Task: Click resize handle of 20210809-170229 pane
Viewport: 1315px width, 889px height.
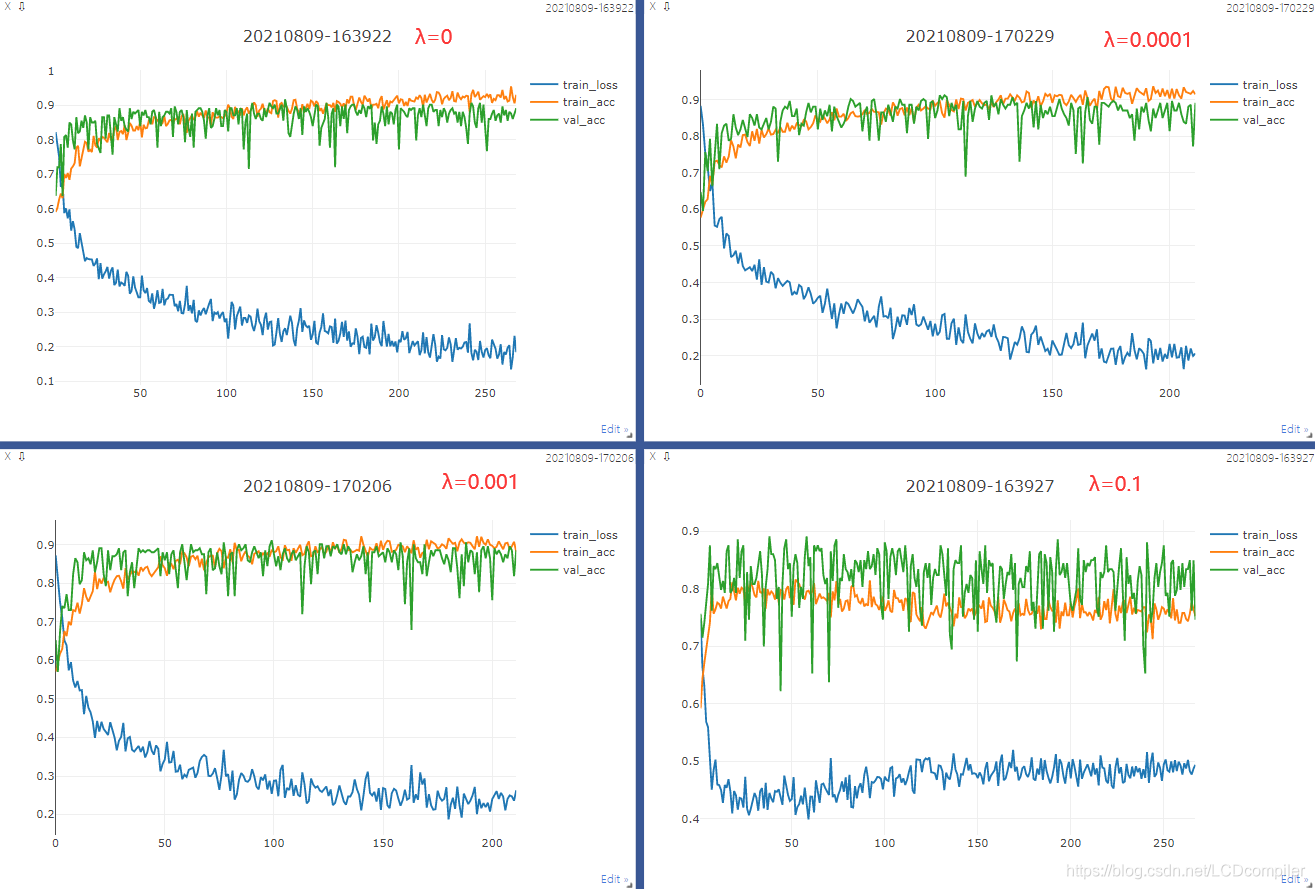Action: click(1308, 434)
